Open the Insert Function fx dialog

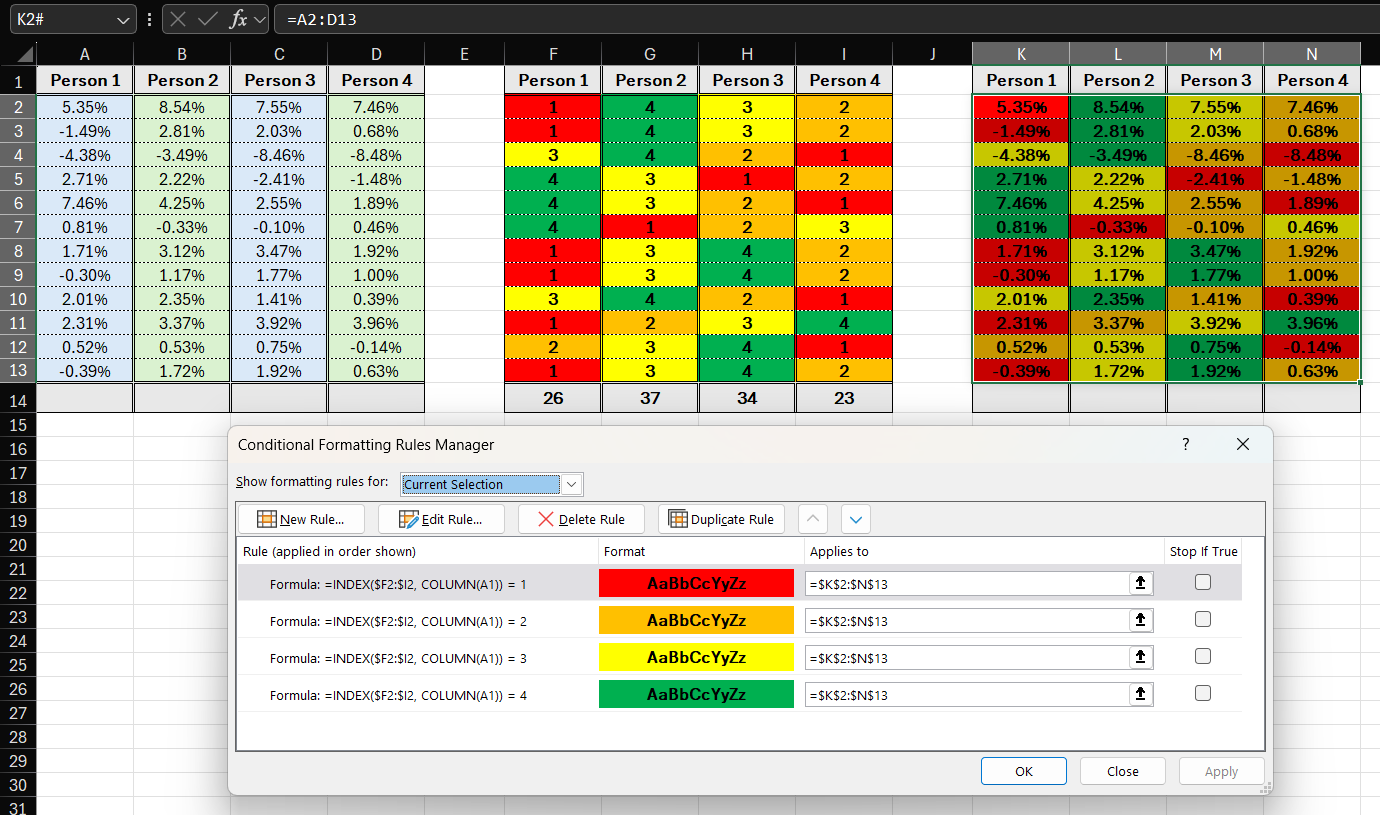click(x=238, y=19)
